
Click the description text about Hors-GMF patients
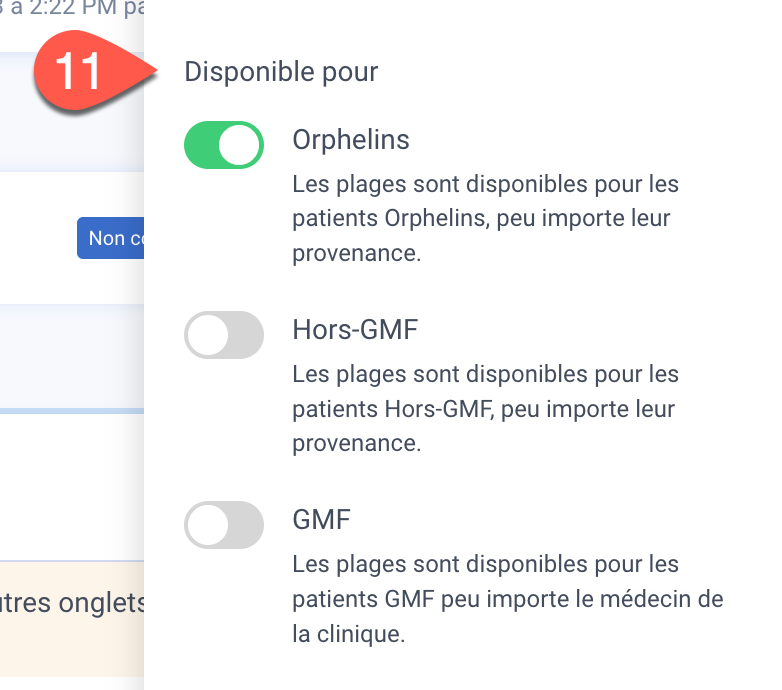coord(485,408)
